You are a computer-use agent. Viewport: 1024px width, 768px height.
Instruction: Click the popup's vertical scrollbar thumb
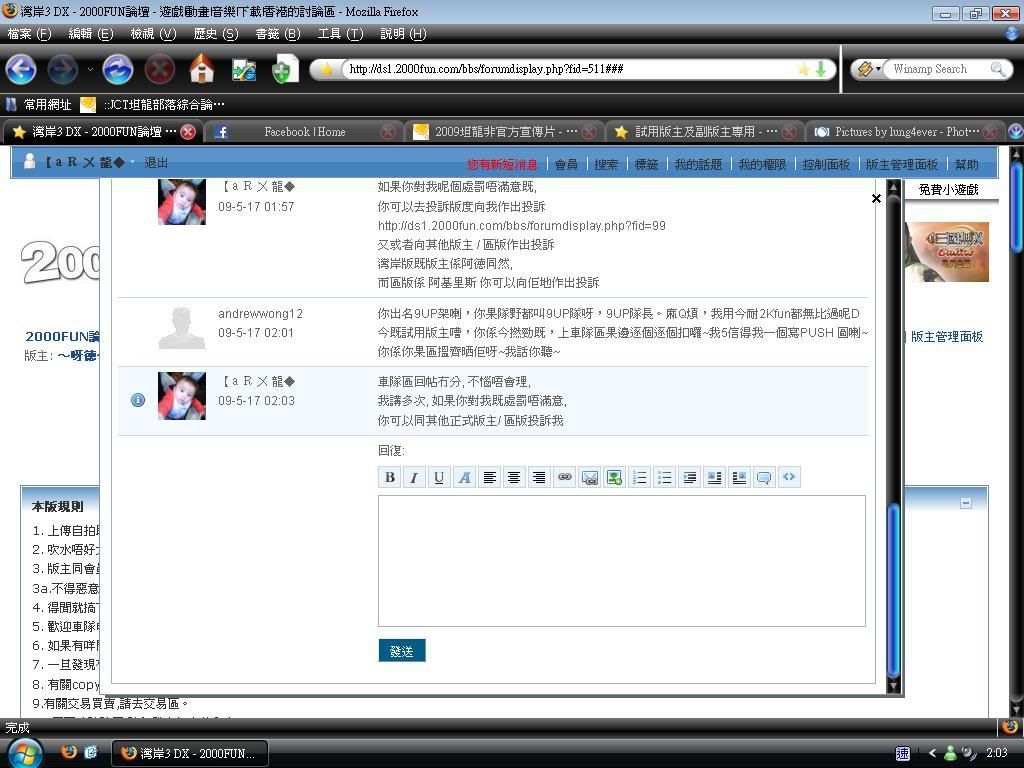point(894,590)
